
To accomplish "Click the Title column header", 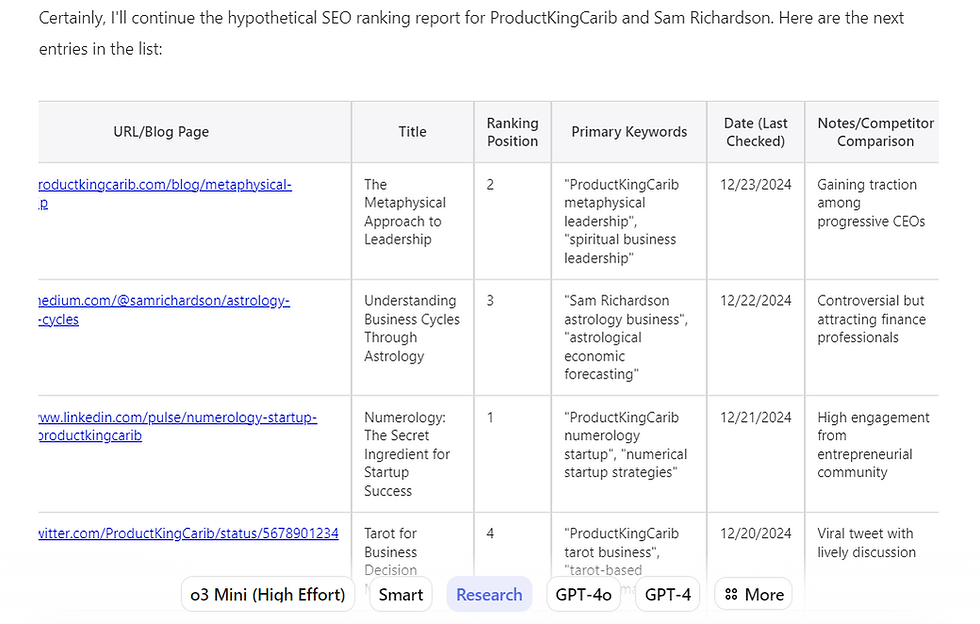I will point(412,132).
